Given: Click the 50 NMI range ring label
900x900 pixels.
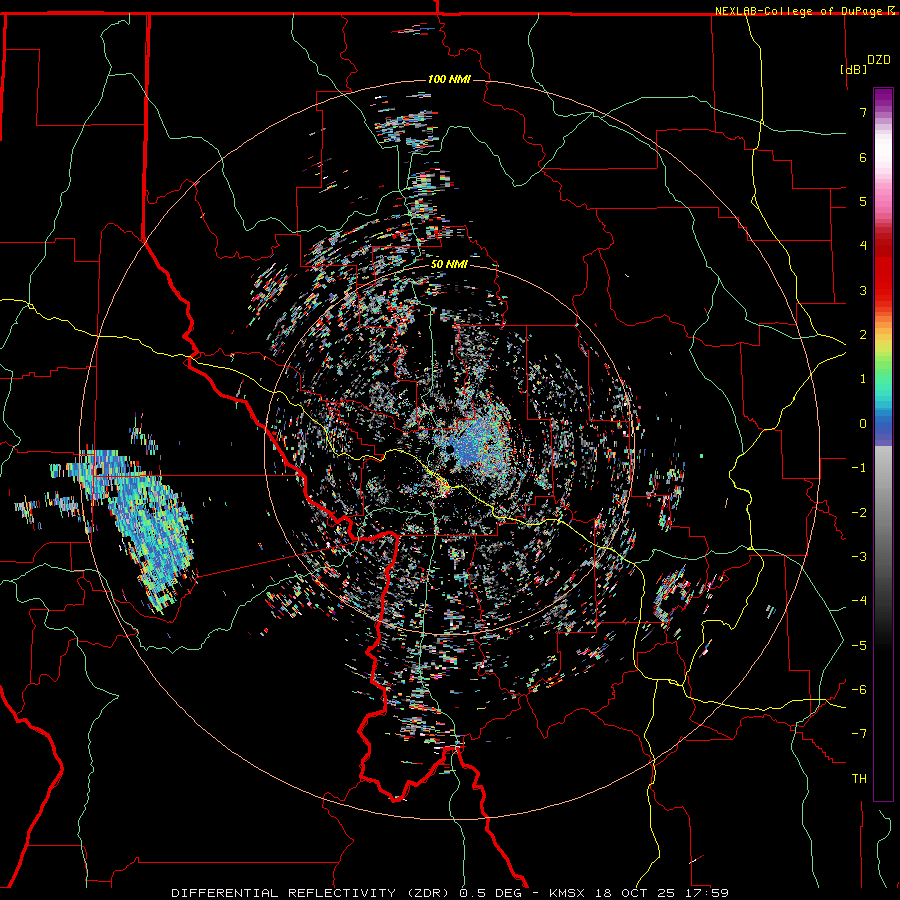Looking at the screenshot, I should (449, 264).
